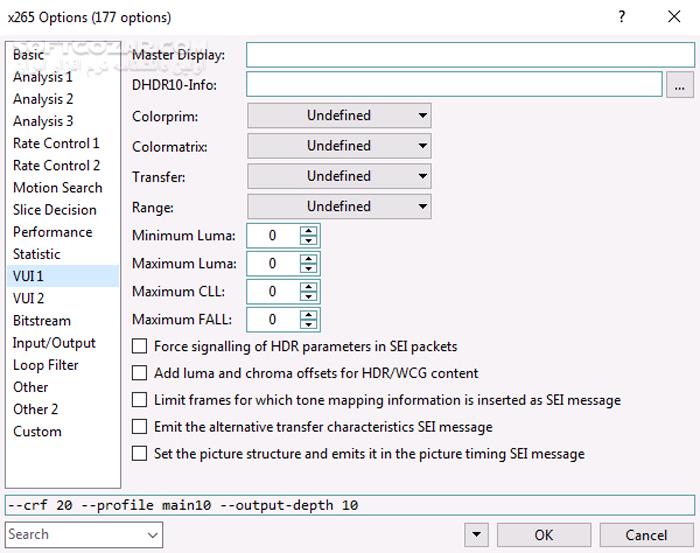
Task: Open the Search combo box dropdown
Action: pos(152,535)
